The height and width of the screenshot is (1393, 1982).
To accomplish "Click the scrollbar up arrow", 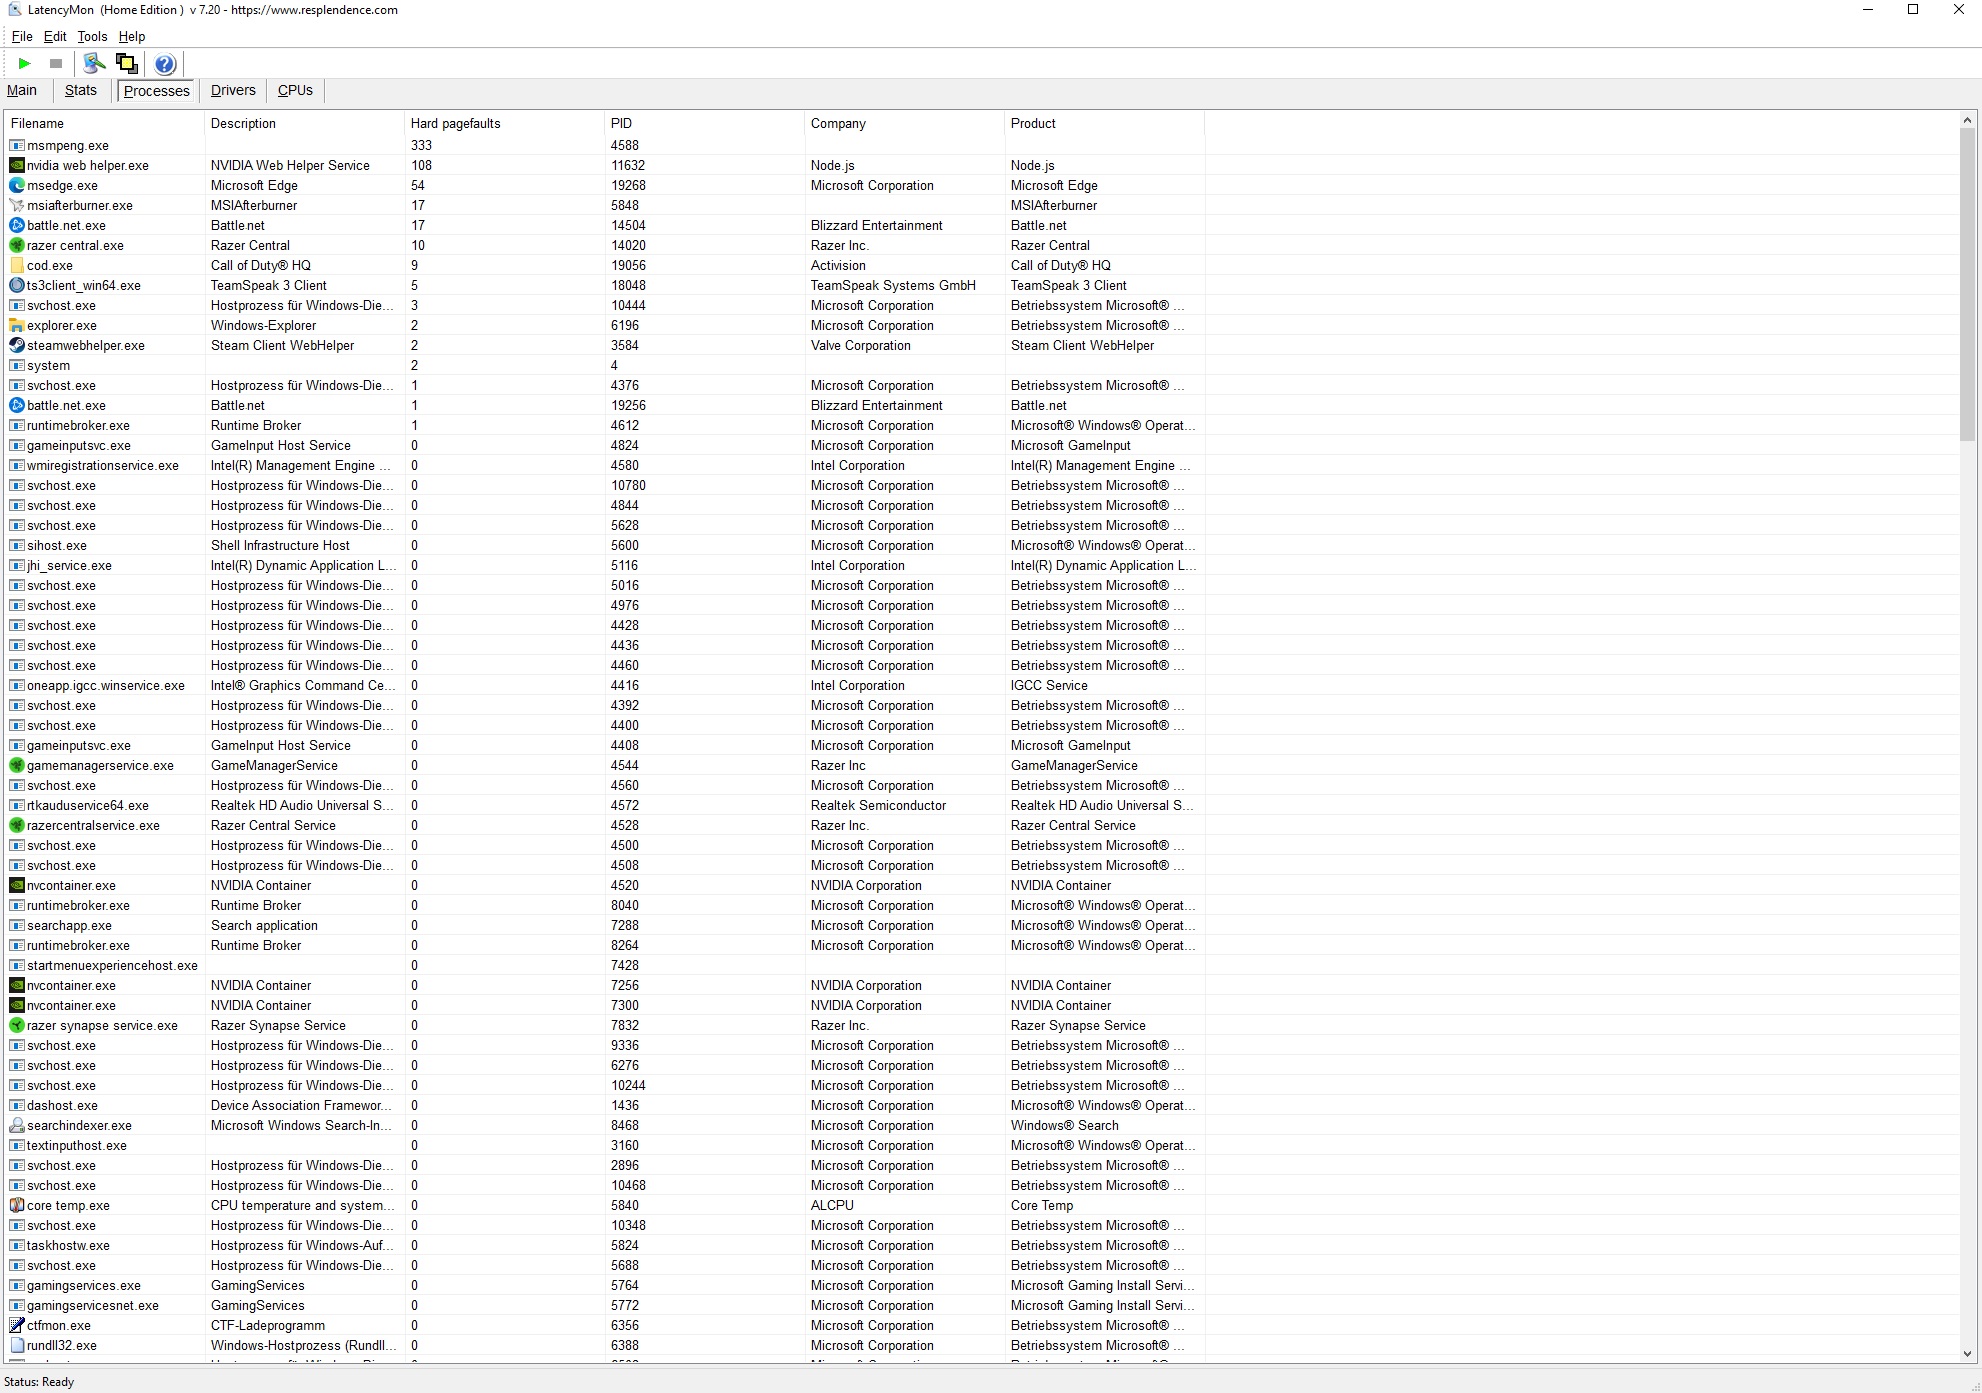I will coord(1967,121).
